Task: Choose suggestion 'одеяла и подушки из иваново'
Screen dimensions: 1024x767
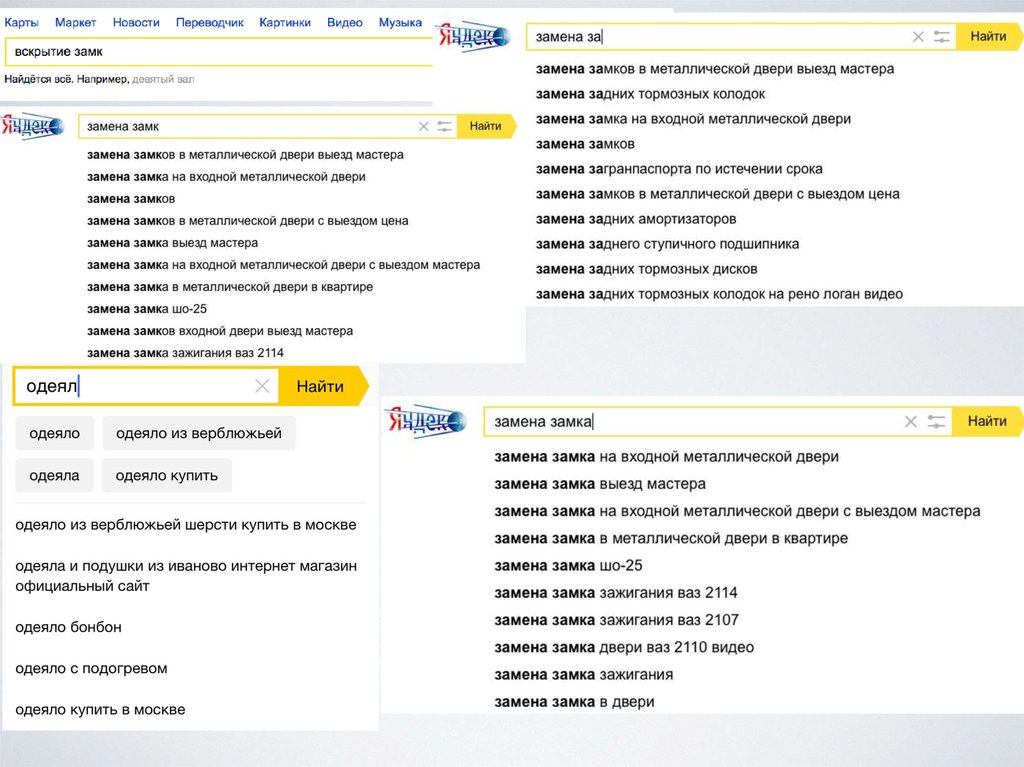Action: pos(186,576)
